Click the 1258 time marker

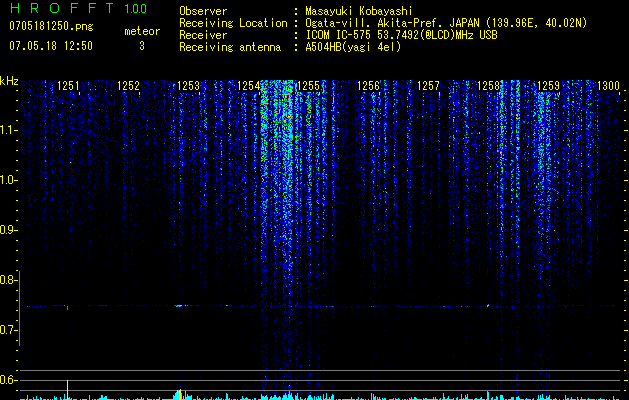(488, 85)
